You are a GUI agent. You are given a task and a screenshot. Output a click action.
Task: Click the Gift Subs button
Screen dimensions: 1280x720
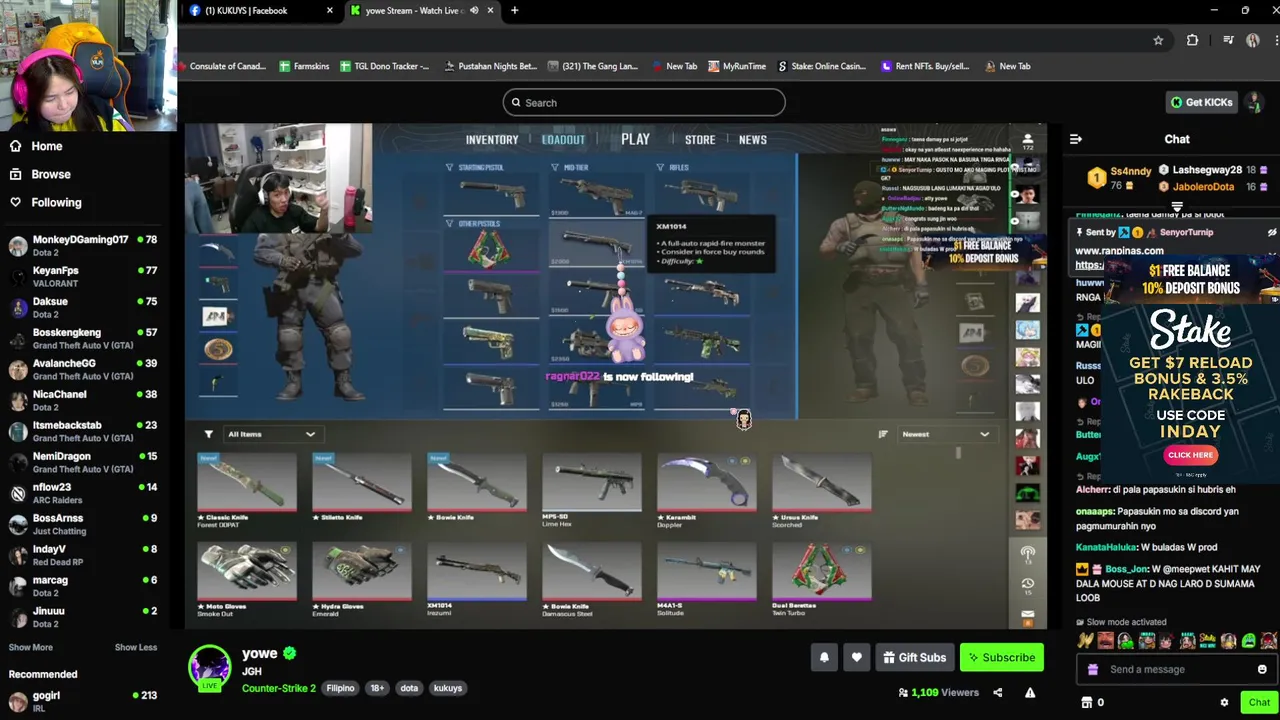(x=914, y=657)
